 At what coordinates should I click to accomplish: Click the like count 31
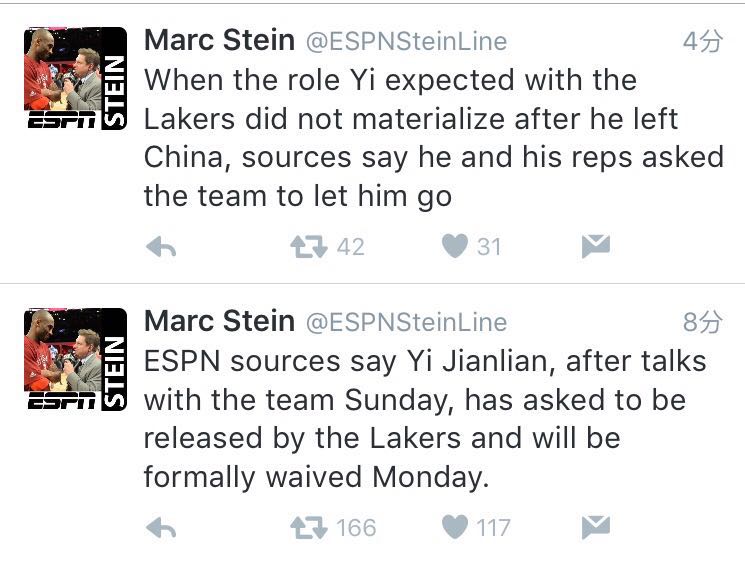coord(489,246)
